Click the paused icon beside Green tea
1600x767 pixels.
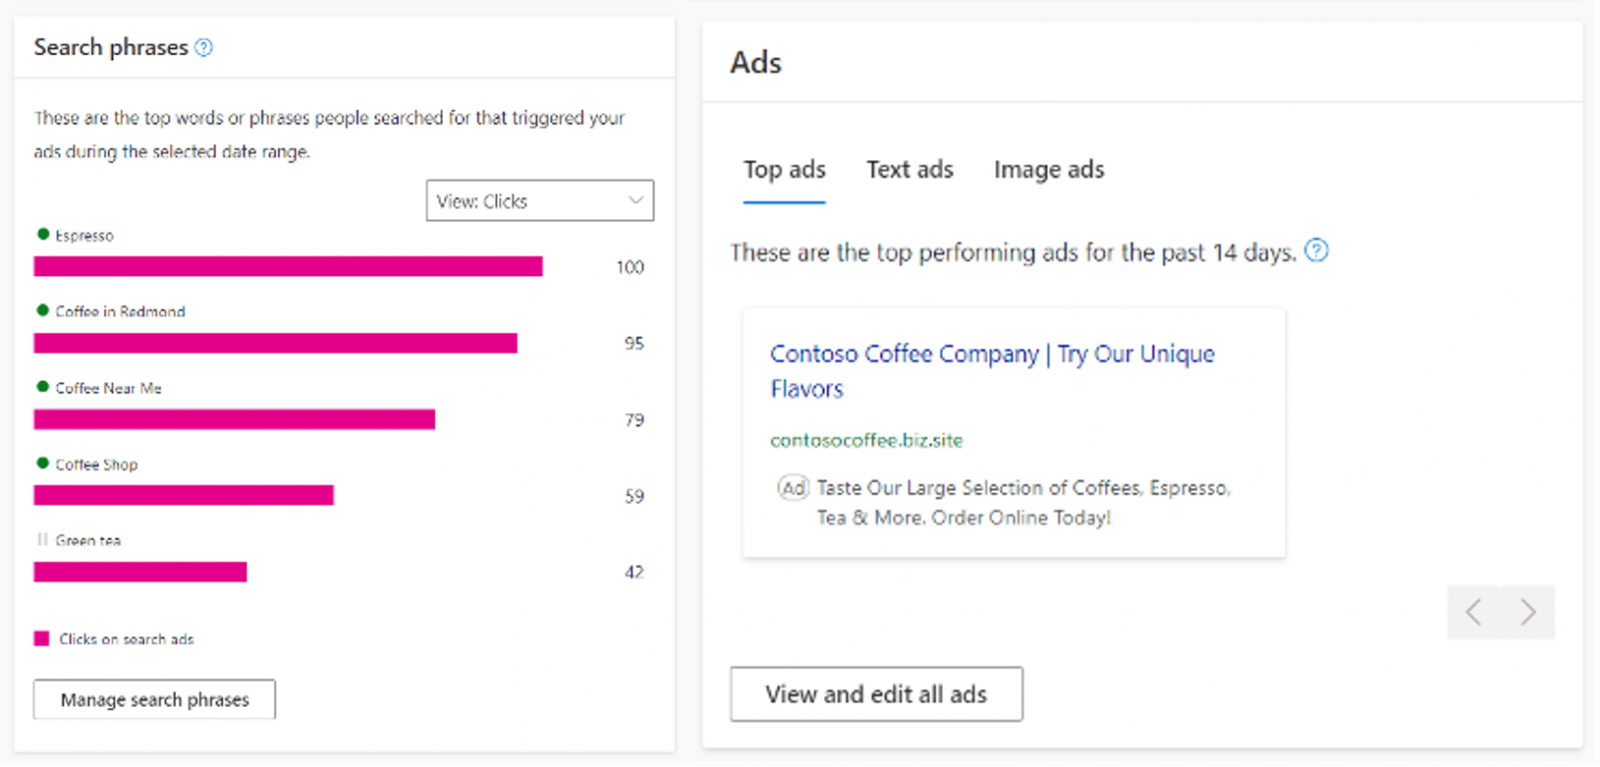43,539
